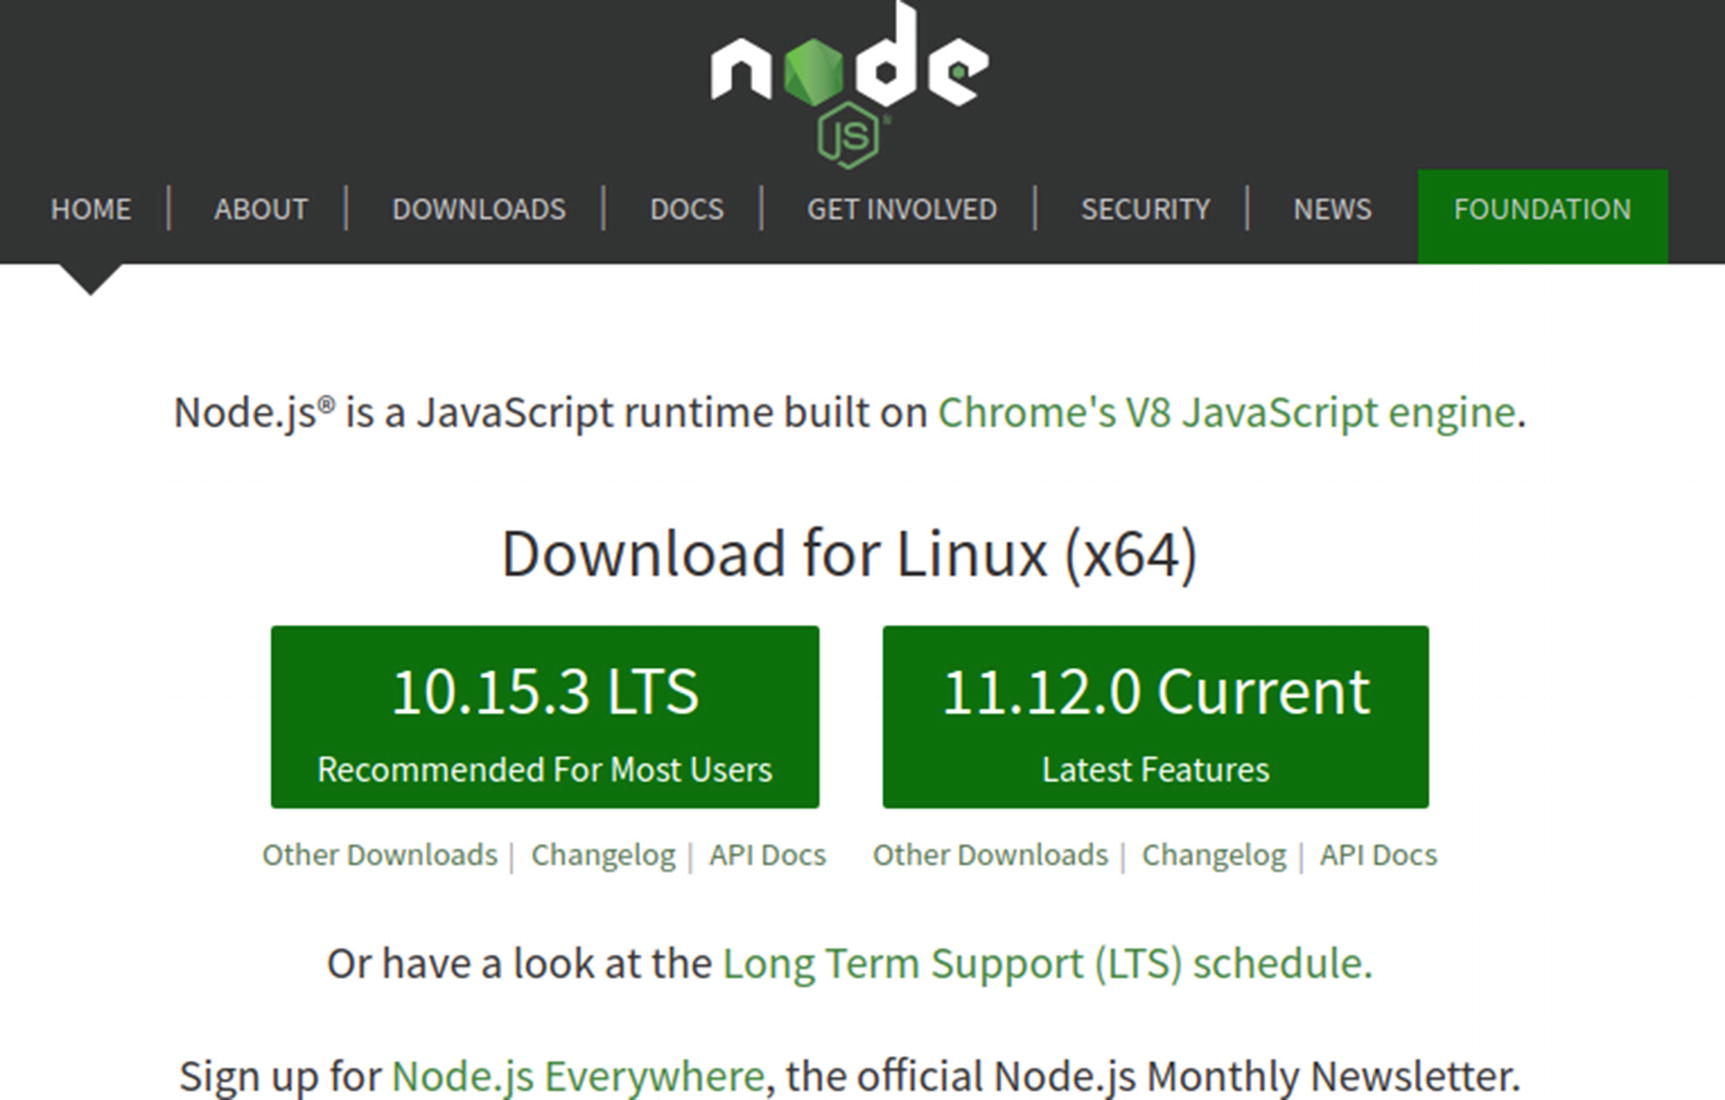The width and height of the screenshot is (1725, 1100).
Task: Go to the HOME nav item
Action: coord(91,209)
